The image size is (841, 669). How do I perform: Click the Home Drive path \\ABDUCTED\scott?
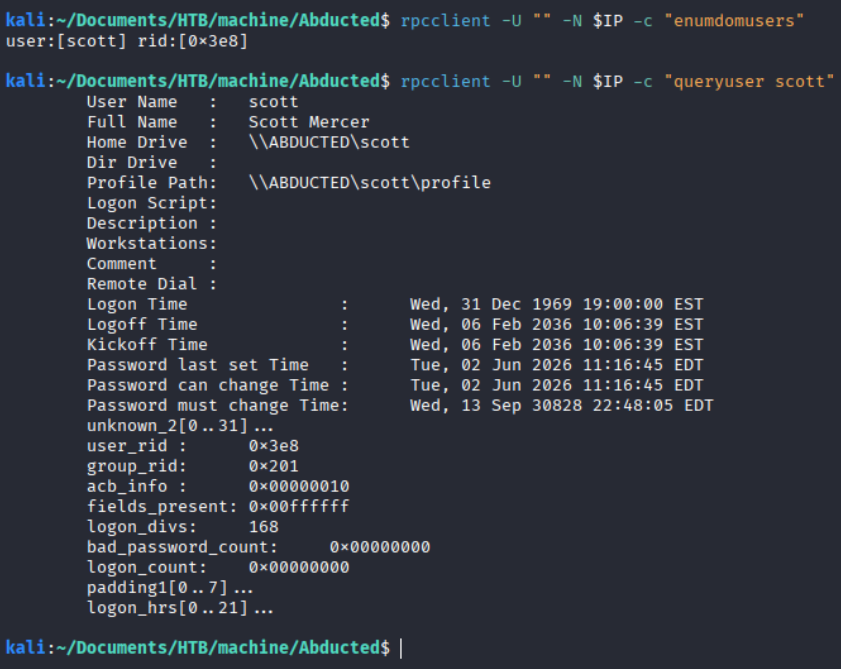pyautogui.click(x=329, y=142)
